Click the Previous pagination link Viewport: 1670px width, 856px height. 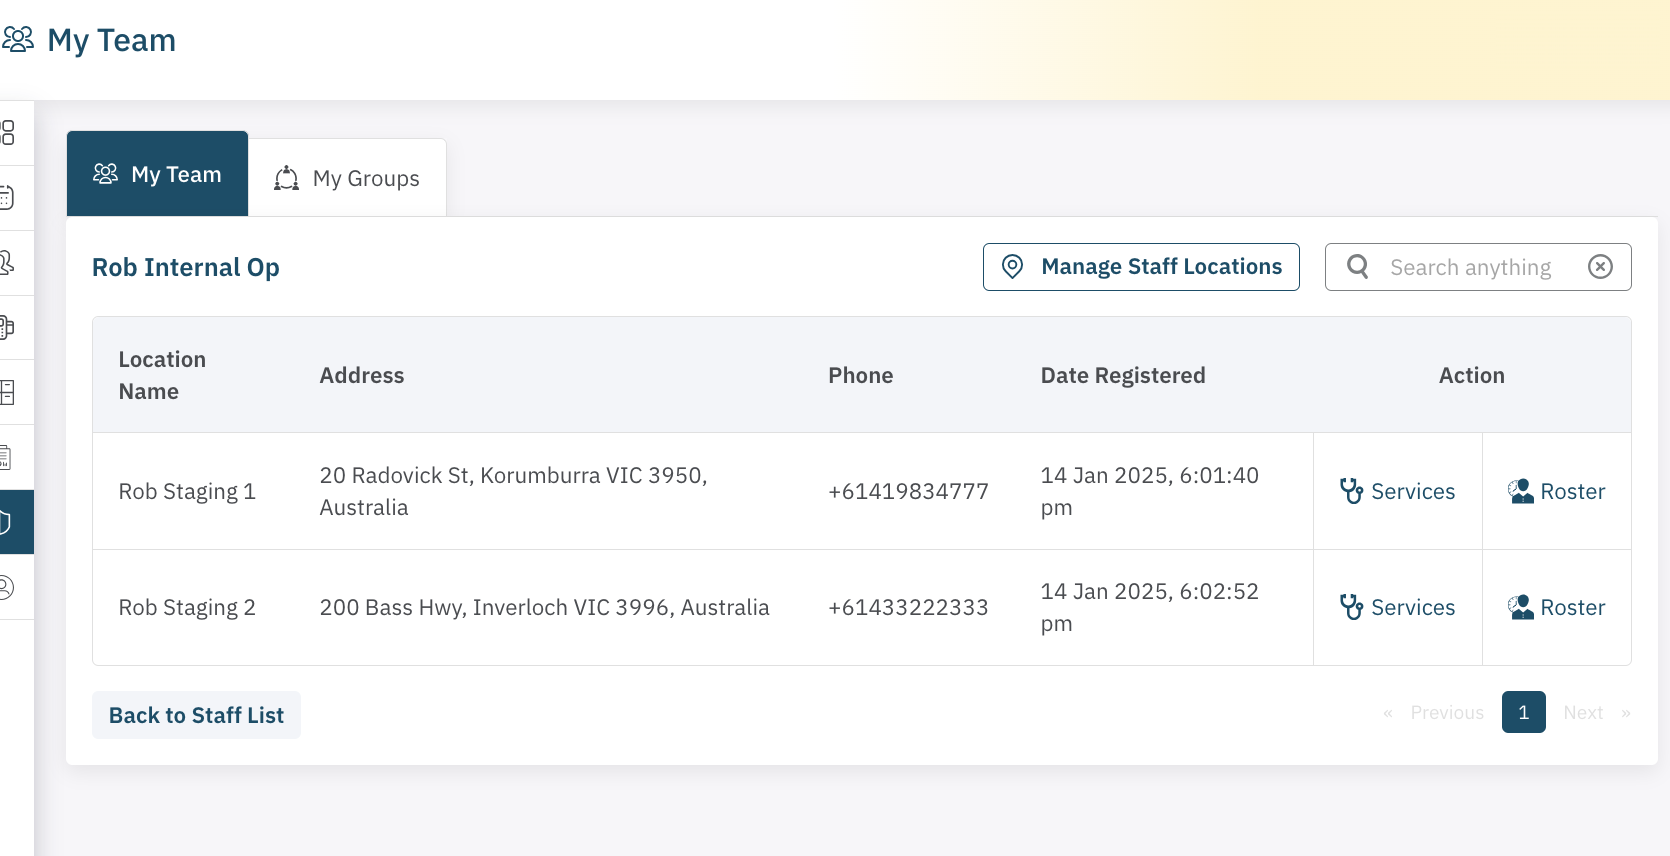coord(1446,712)
